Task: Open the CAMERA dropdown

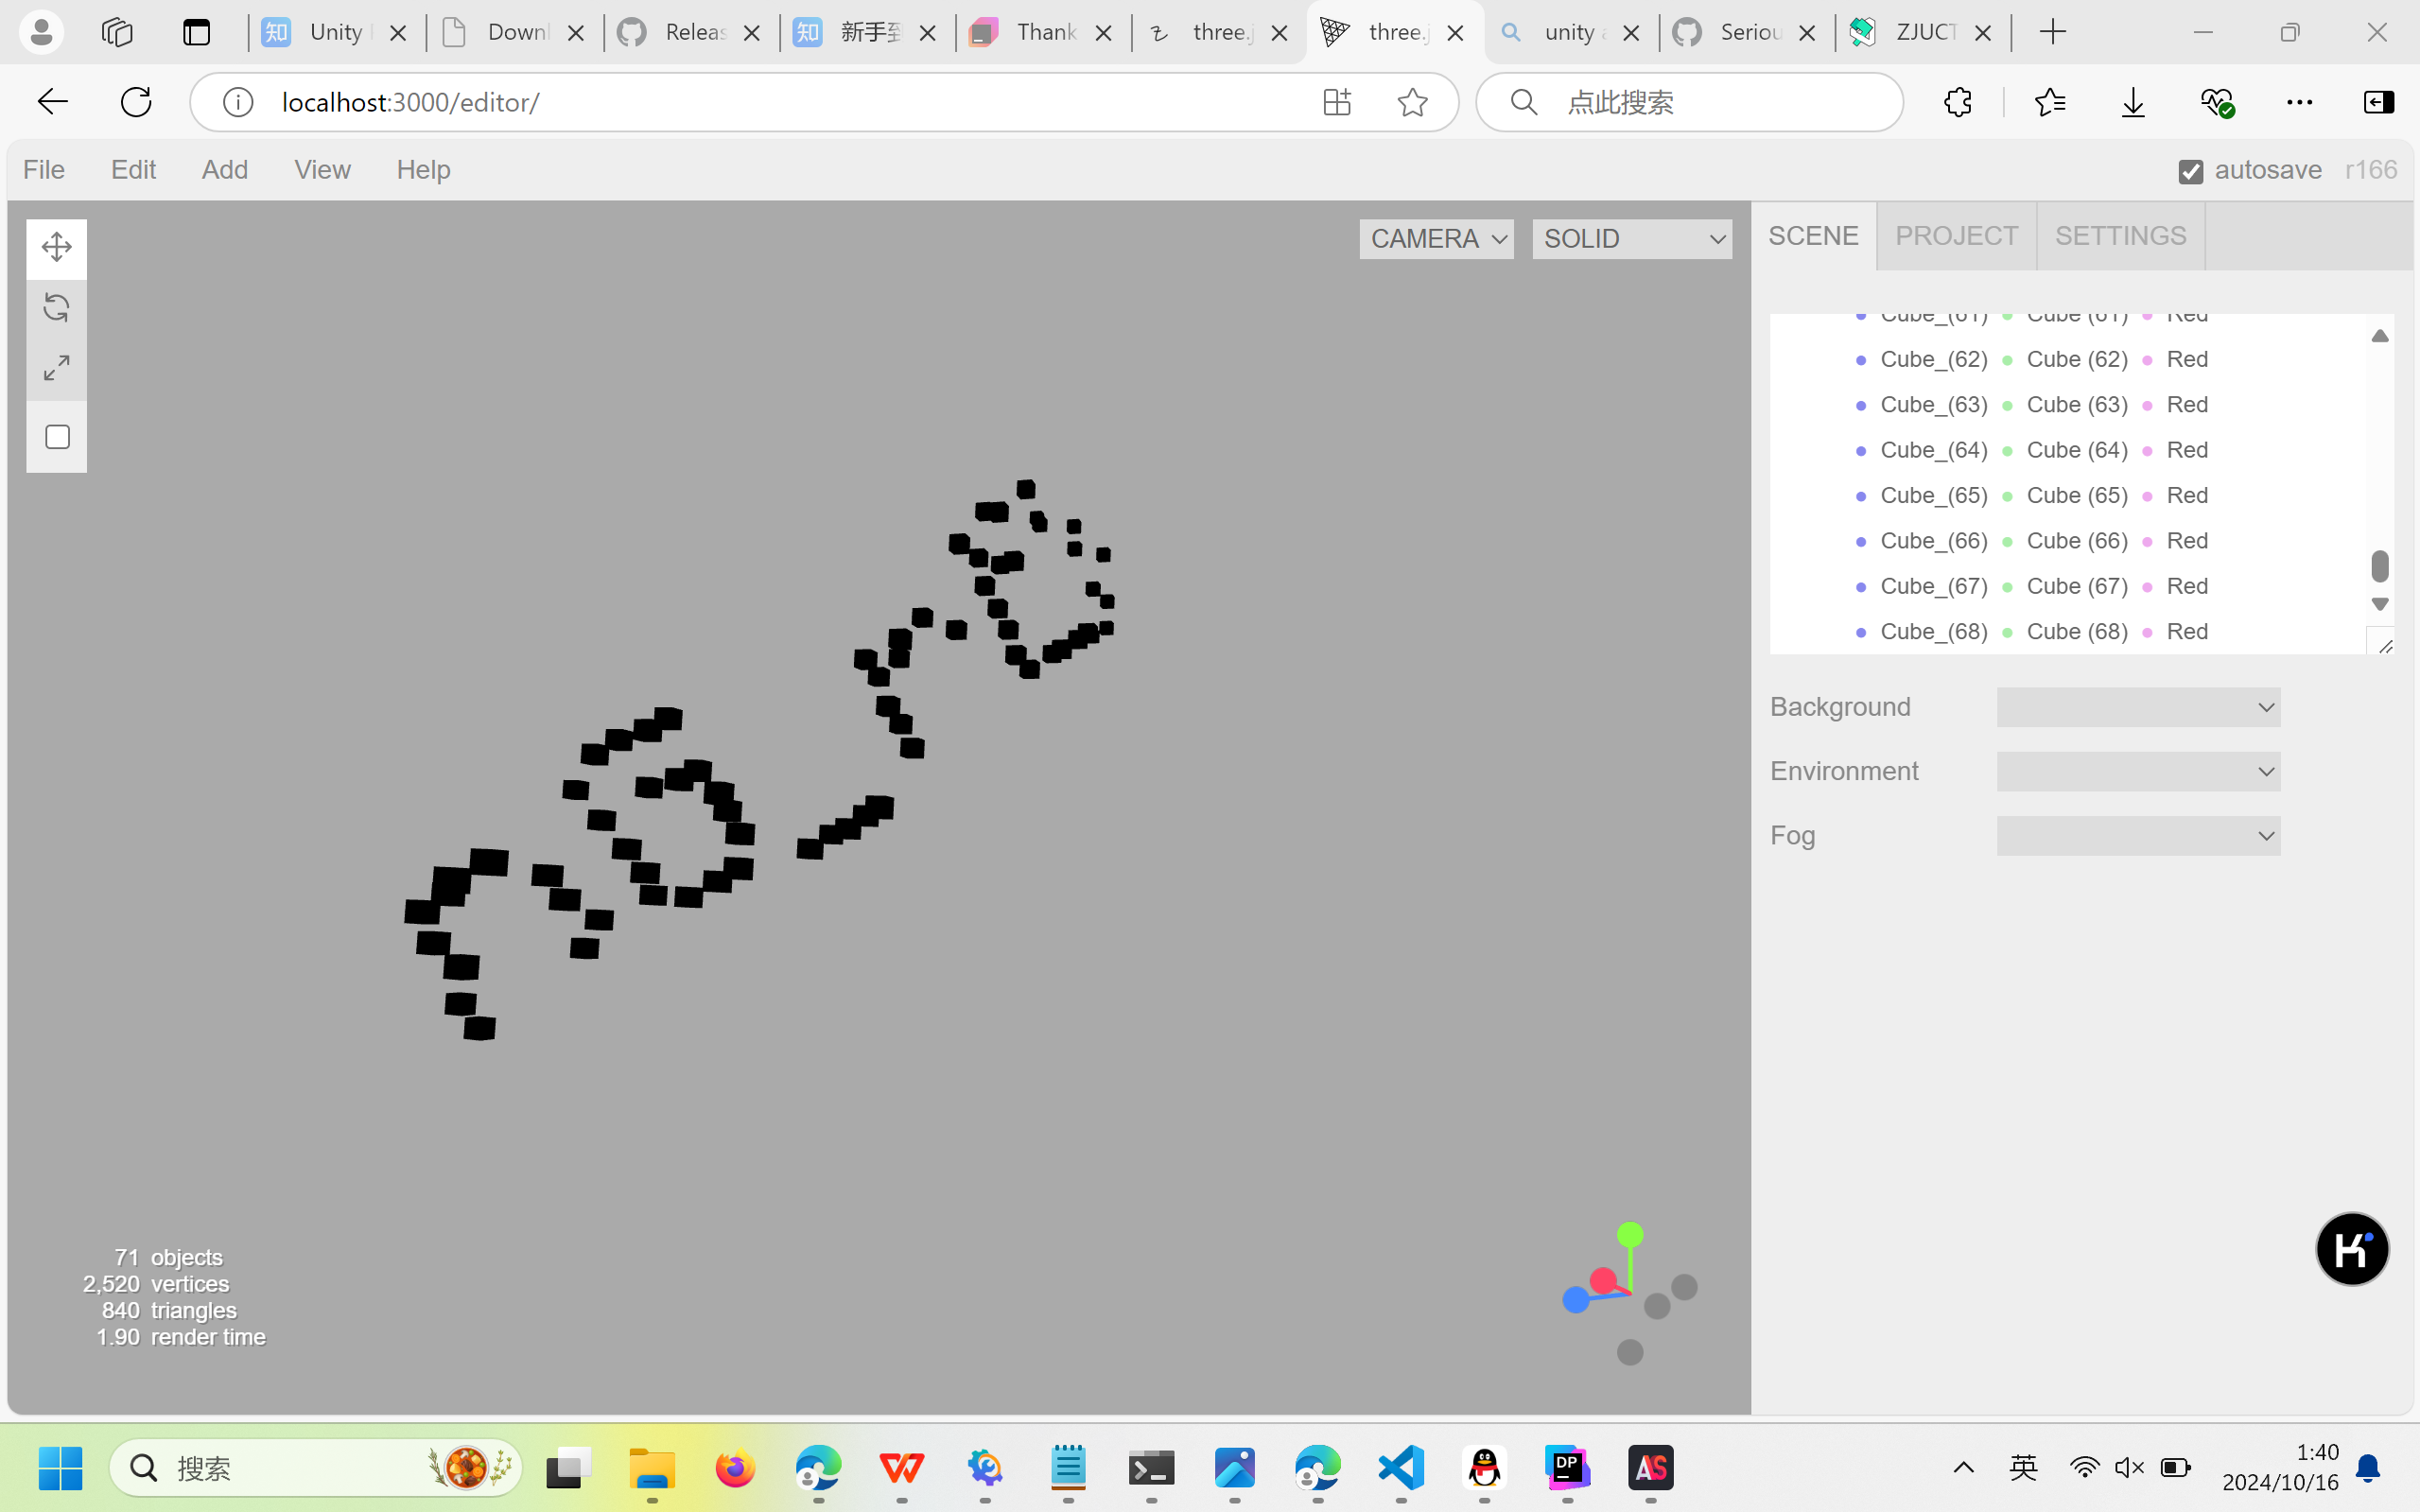Action: point(1436,239)
